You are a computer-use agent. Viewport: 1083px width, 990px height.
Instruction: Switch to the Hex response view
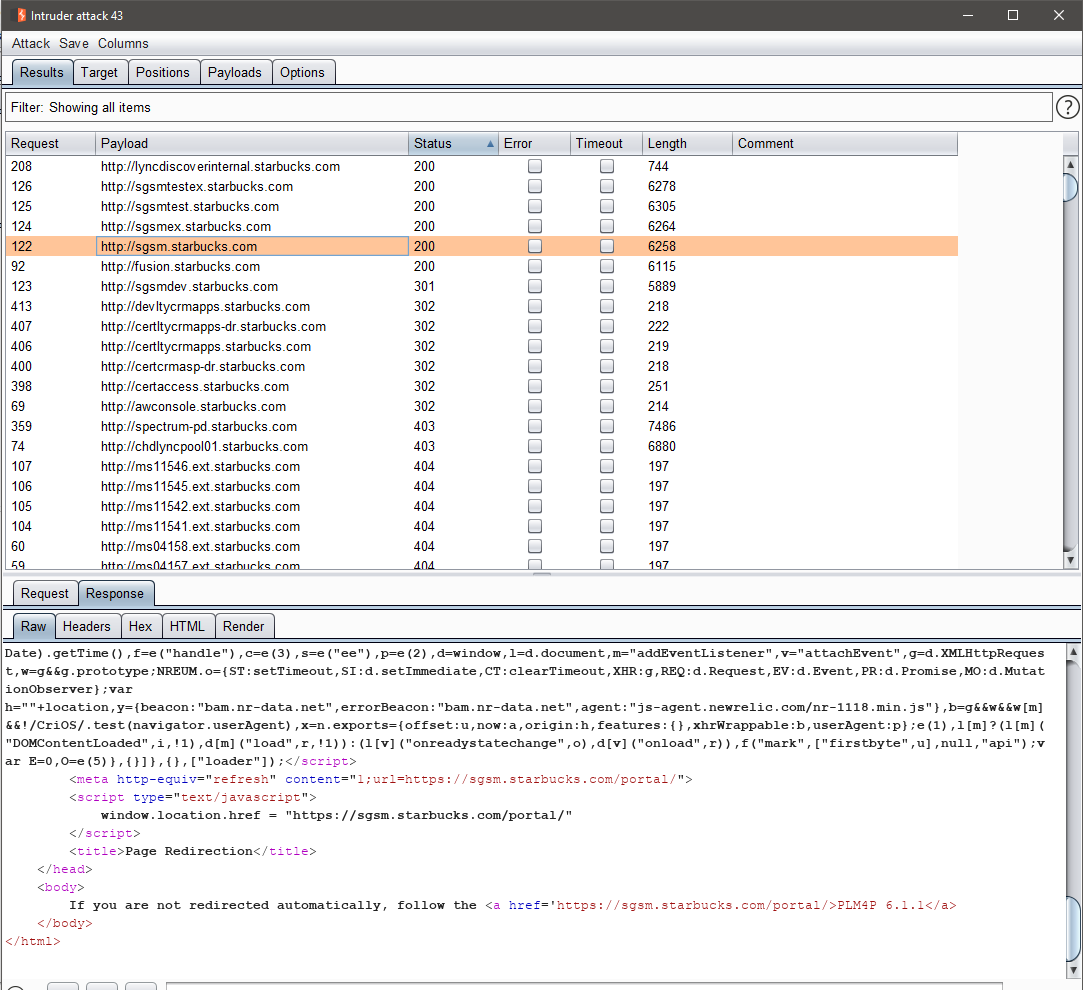[x=140, y=627]
